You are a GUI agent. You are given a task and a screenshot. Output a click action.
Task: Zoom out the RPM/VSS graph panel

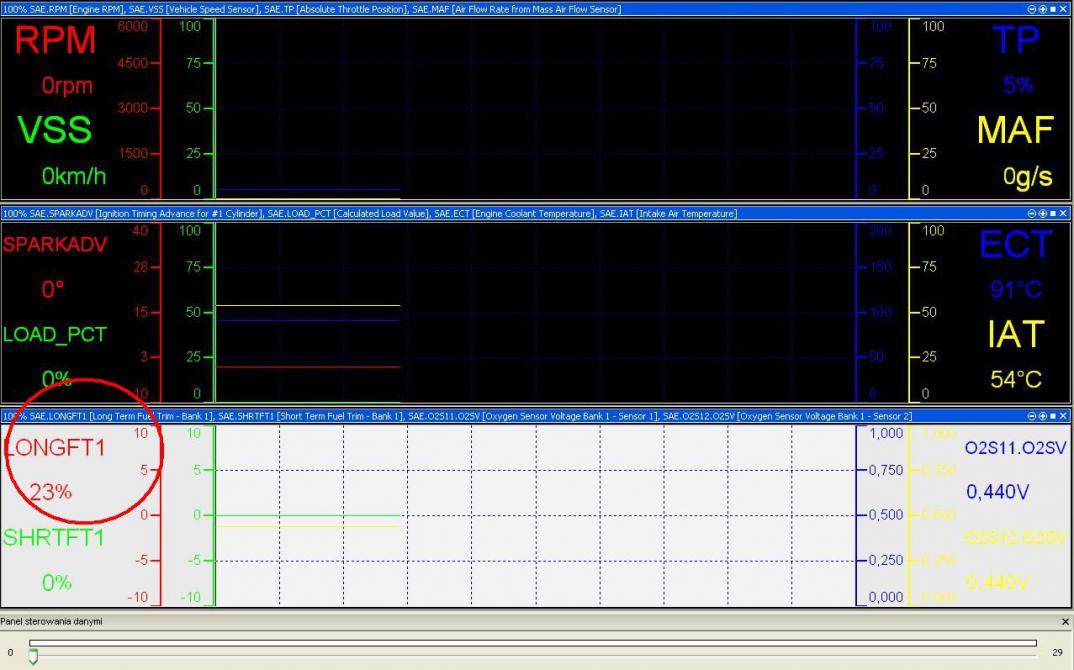[1032, 9]
